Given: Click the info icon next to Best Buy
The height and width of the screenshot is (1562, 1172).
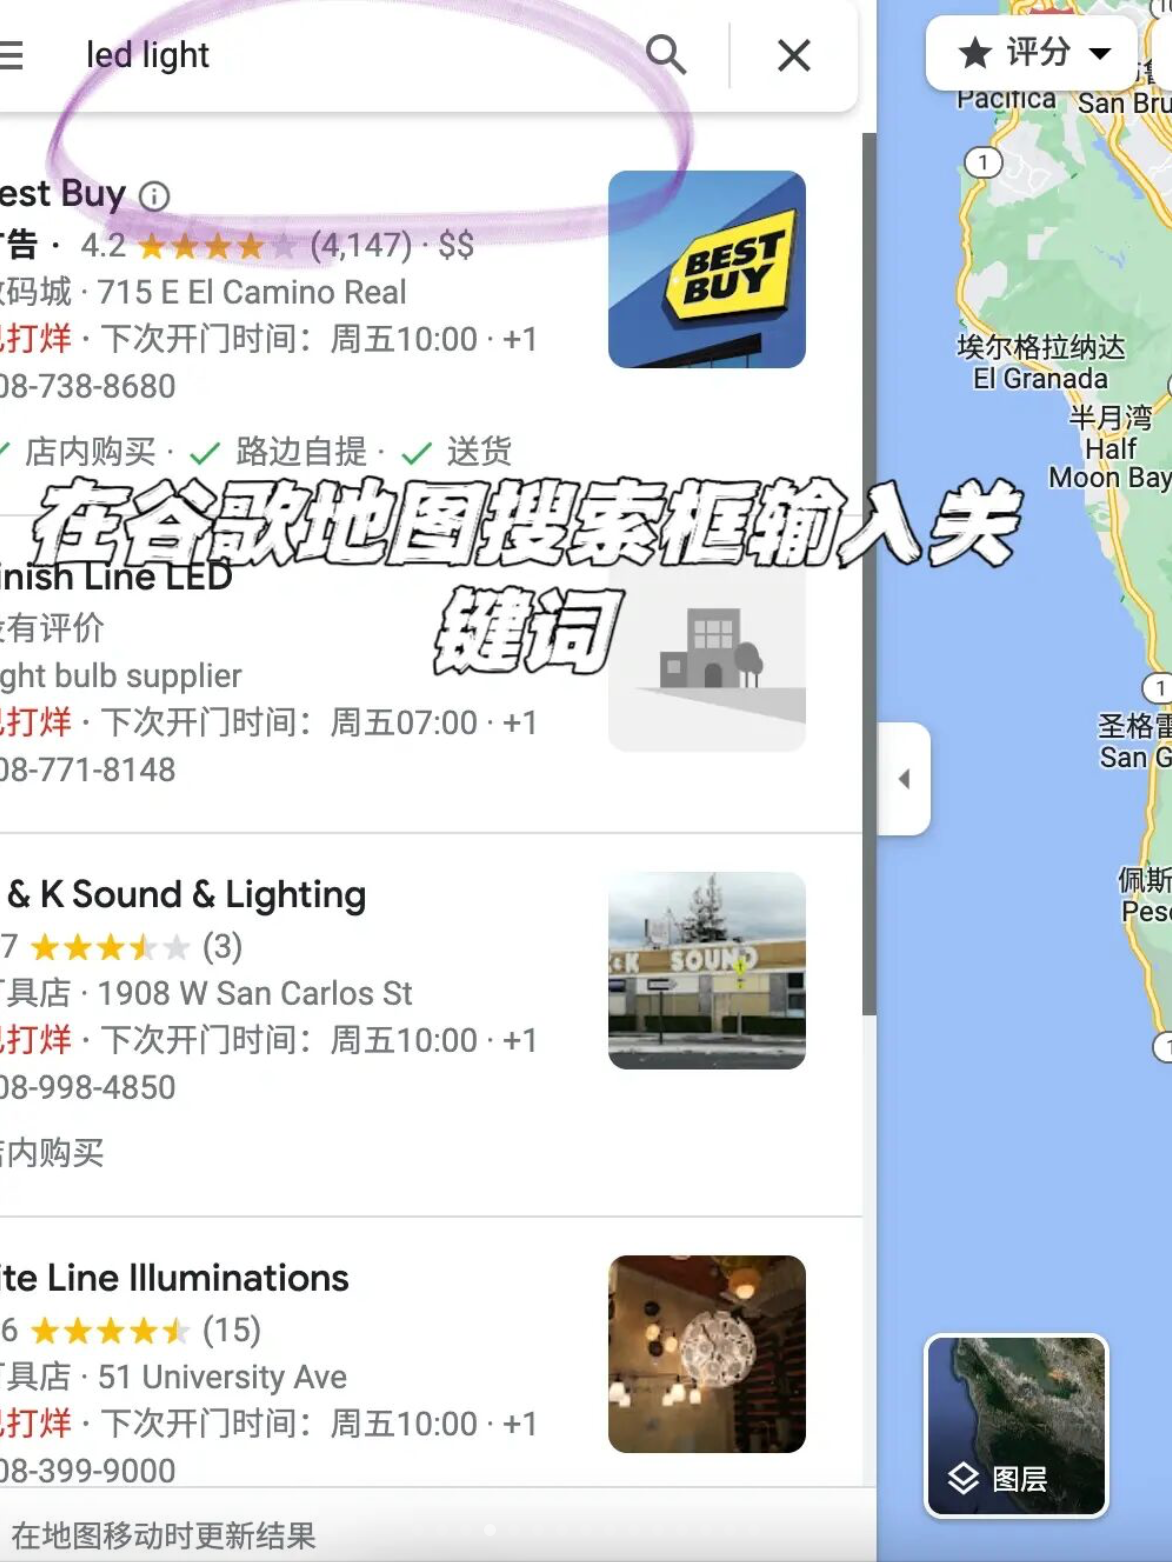Looking at the screenshot, I should [x=154, y=195].
